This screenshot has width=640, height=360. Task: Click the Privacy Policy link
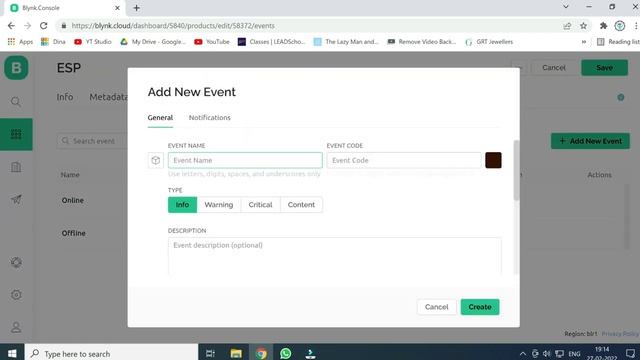620,334
